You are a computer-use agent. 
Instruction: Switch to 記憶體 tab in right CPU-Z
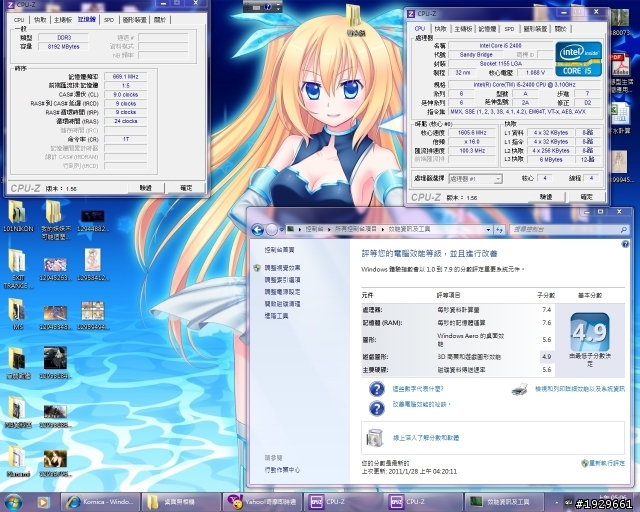tap(487, 29)
